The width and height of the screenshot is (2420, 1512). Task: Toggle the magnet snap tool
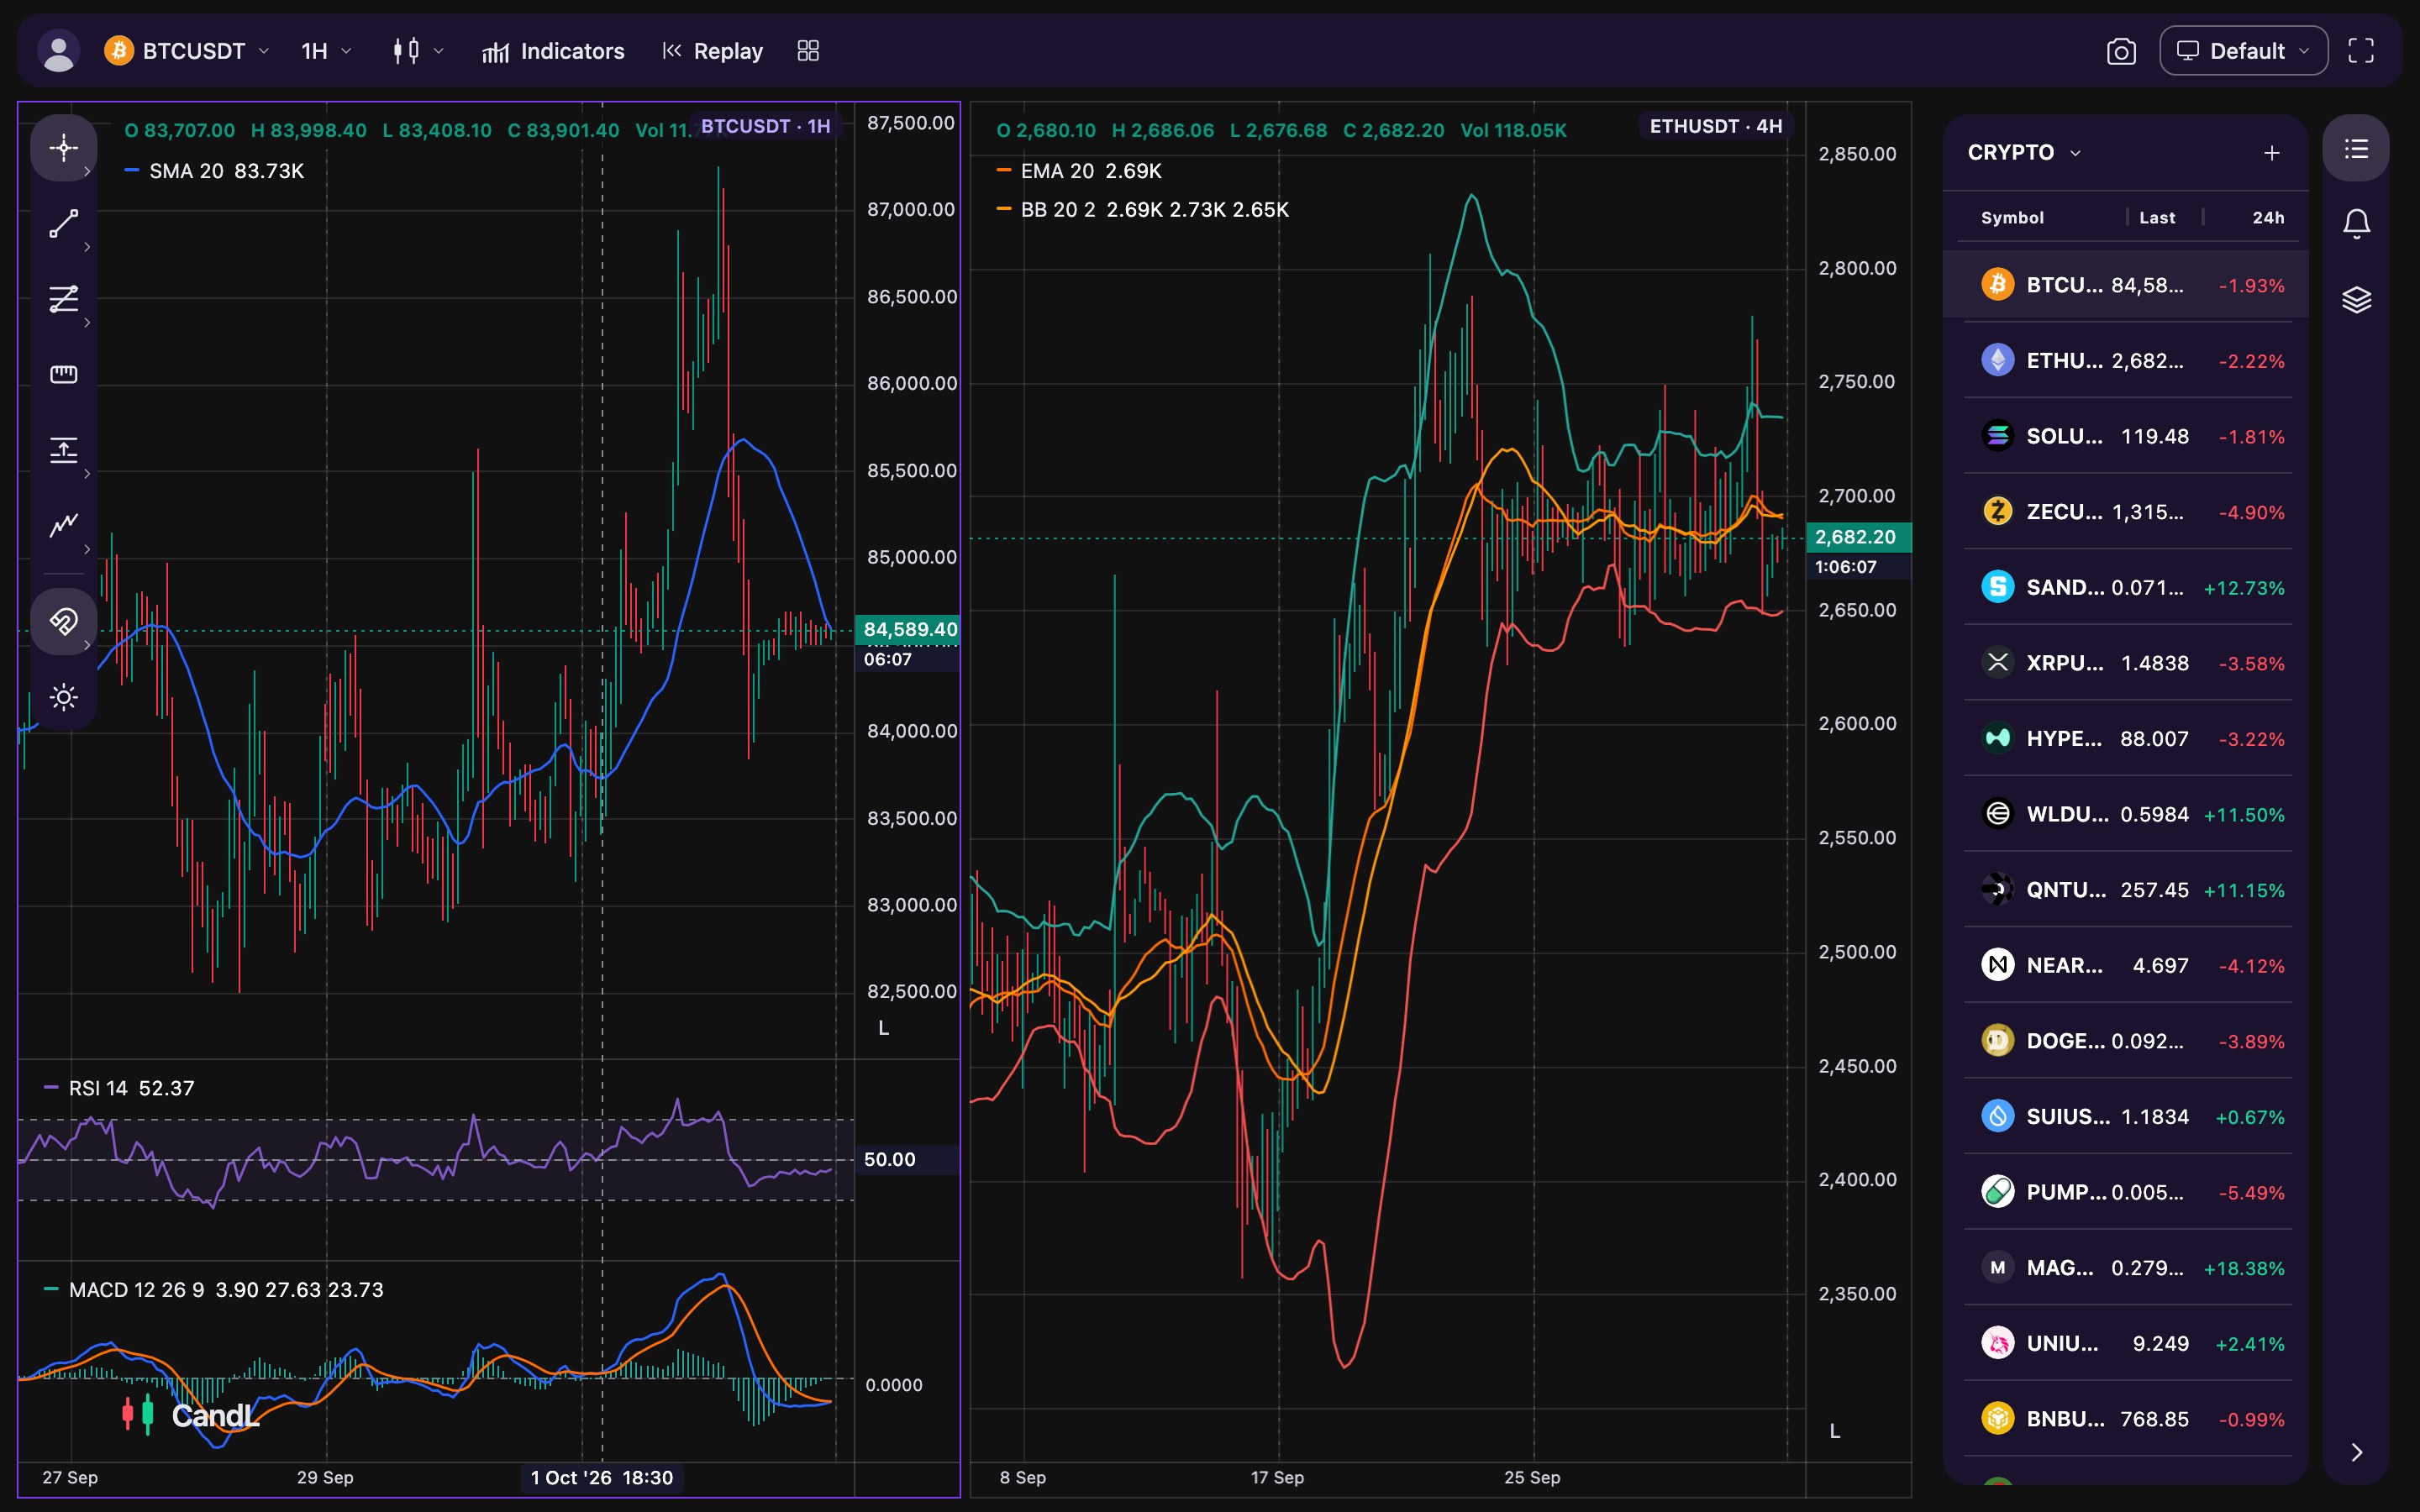(64, 622)
